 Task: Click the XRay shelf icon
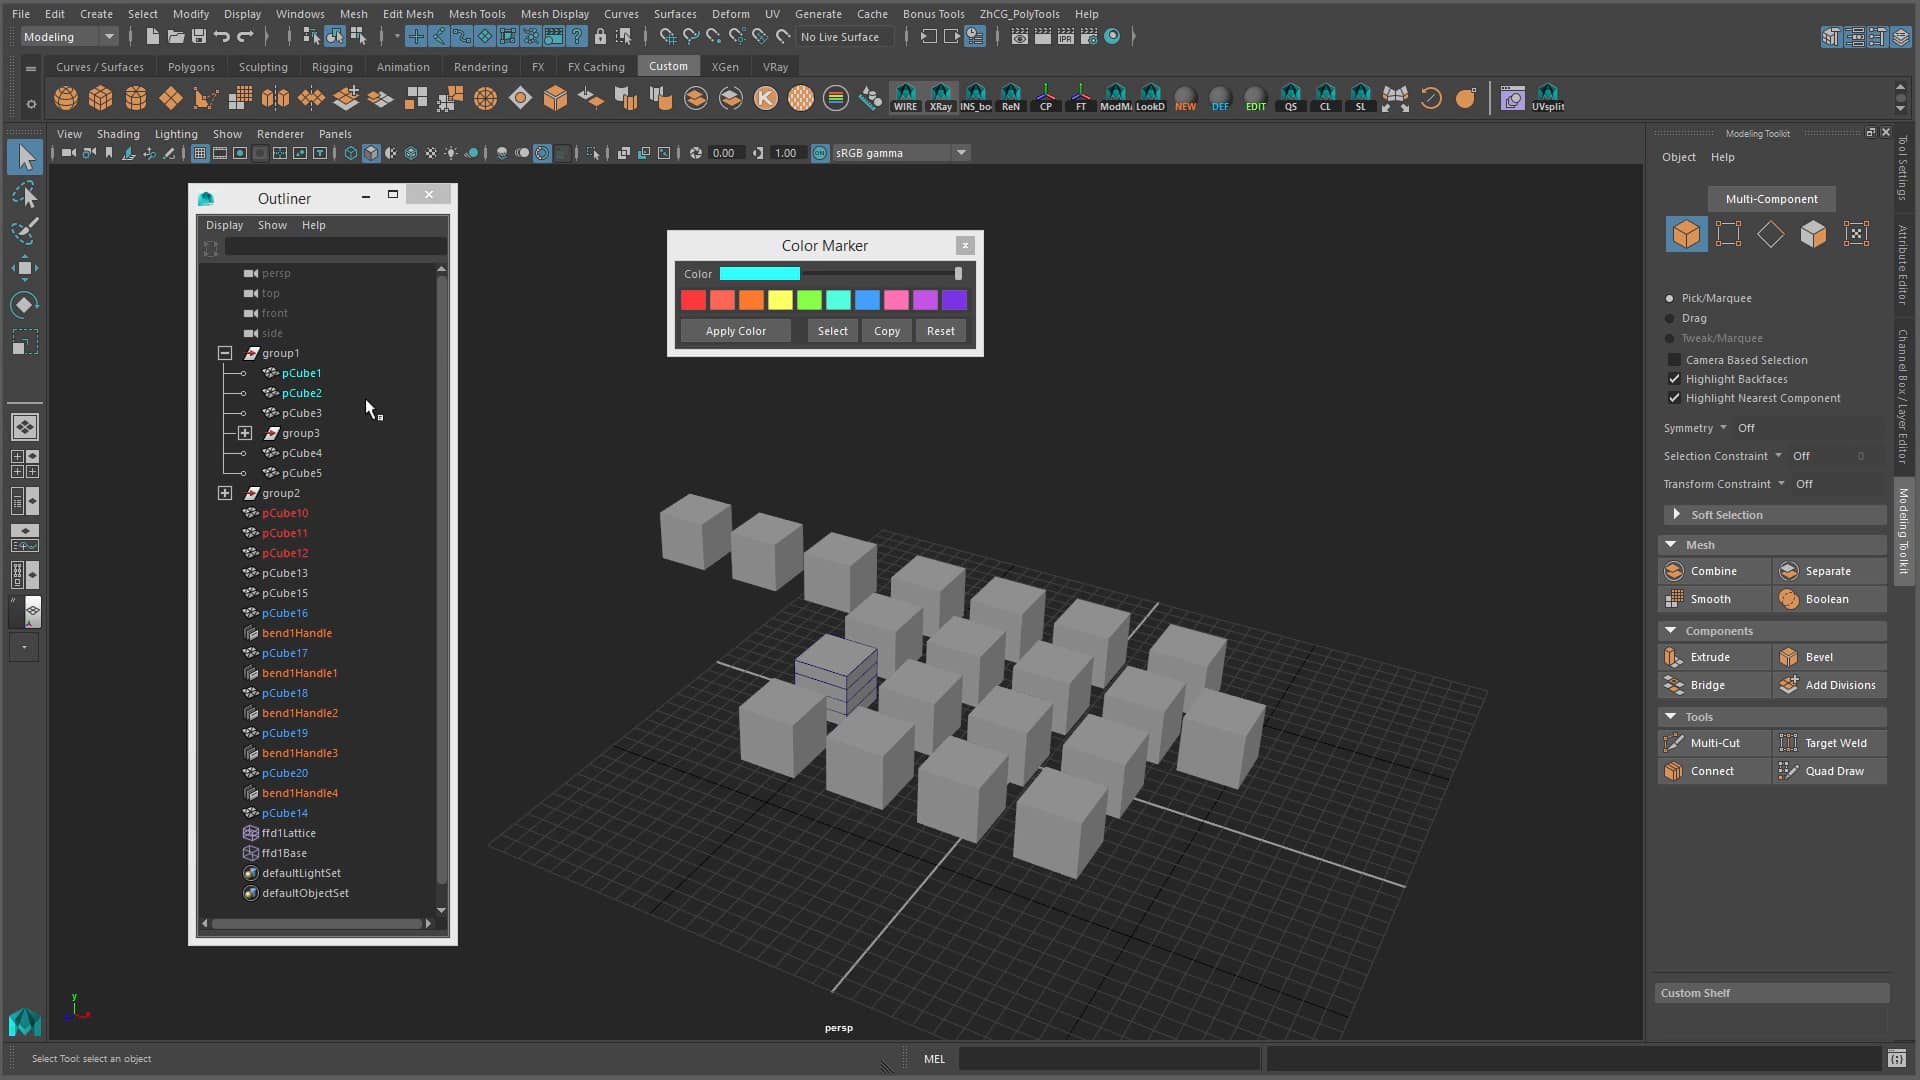[x=941, y=98]
